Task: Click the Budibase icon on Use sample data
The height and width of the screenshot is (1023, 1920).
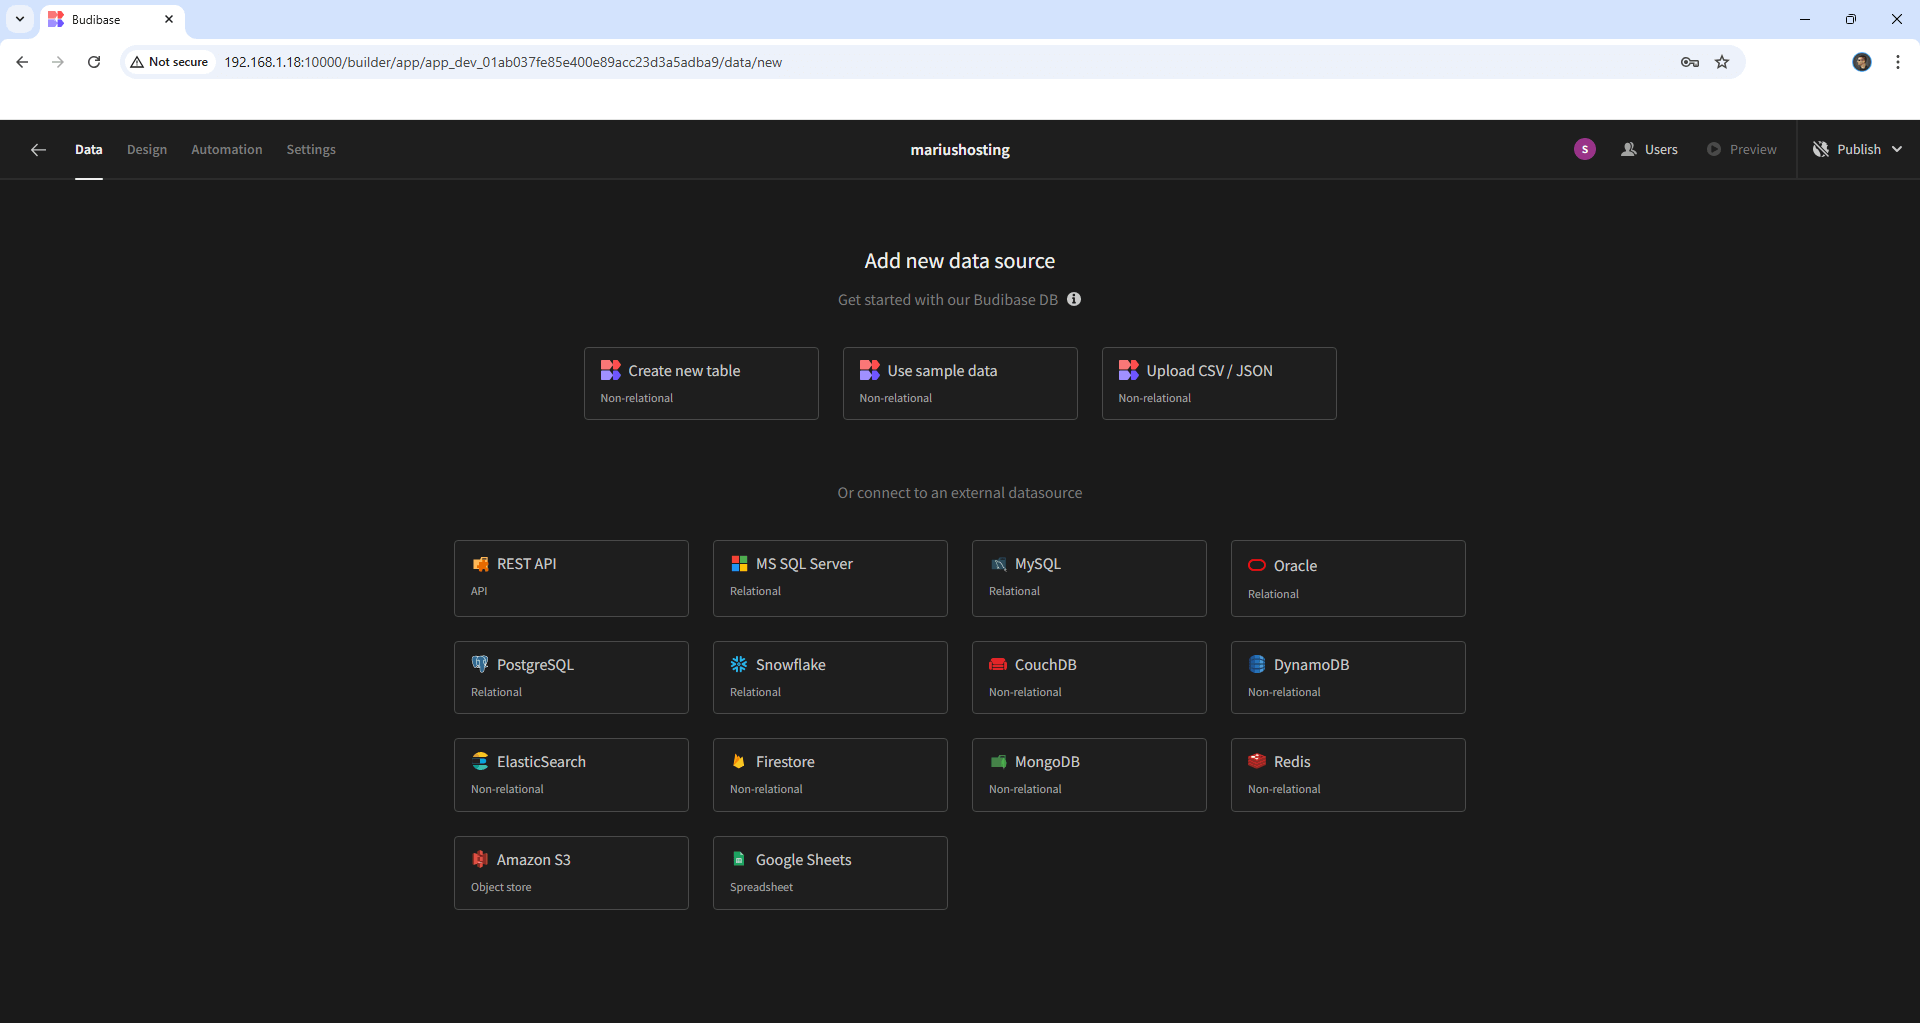Action: (x=869, y=370)
